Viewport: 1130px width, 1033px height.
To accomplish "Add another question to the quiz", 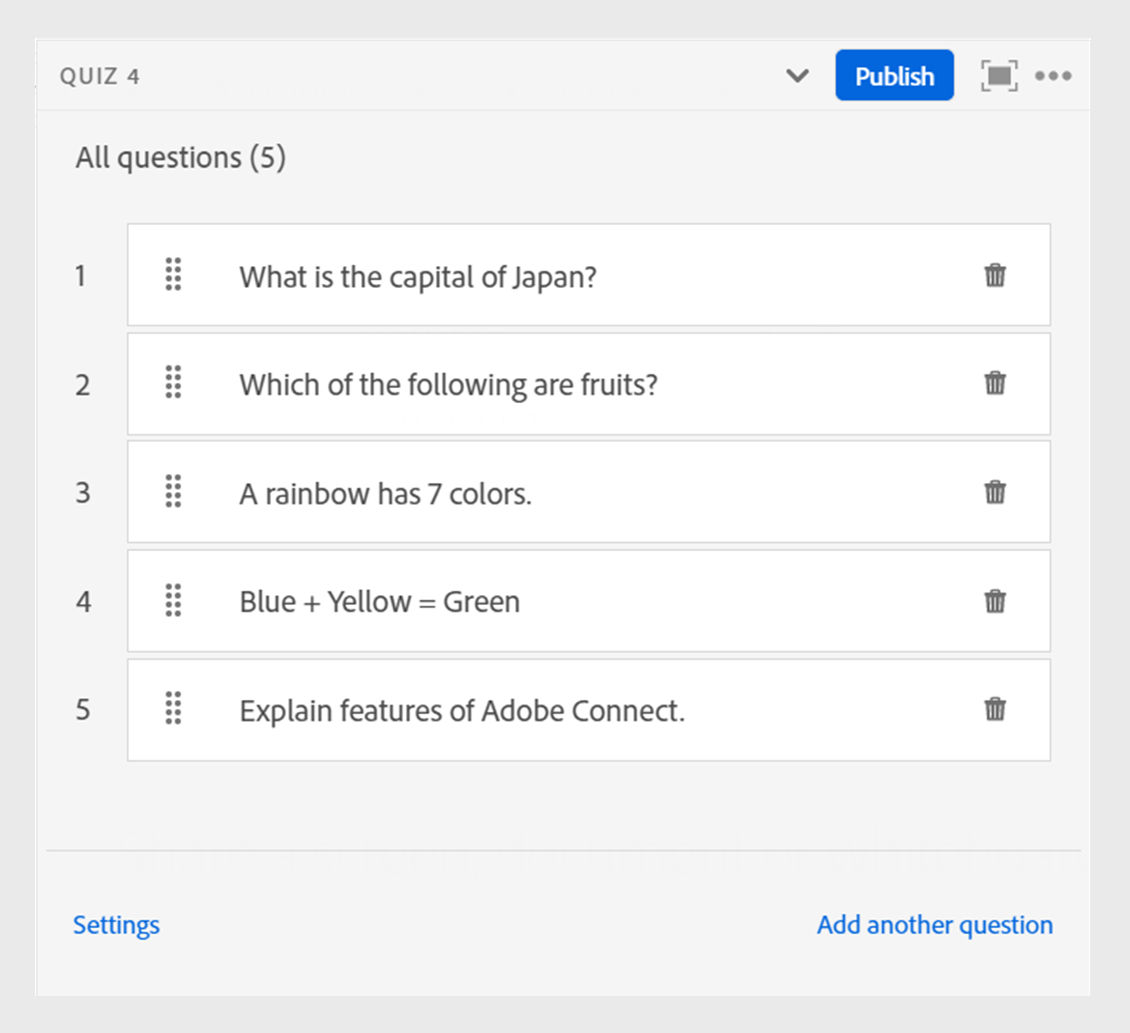I will tap(934, 925).
